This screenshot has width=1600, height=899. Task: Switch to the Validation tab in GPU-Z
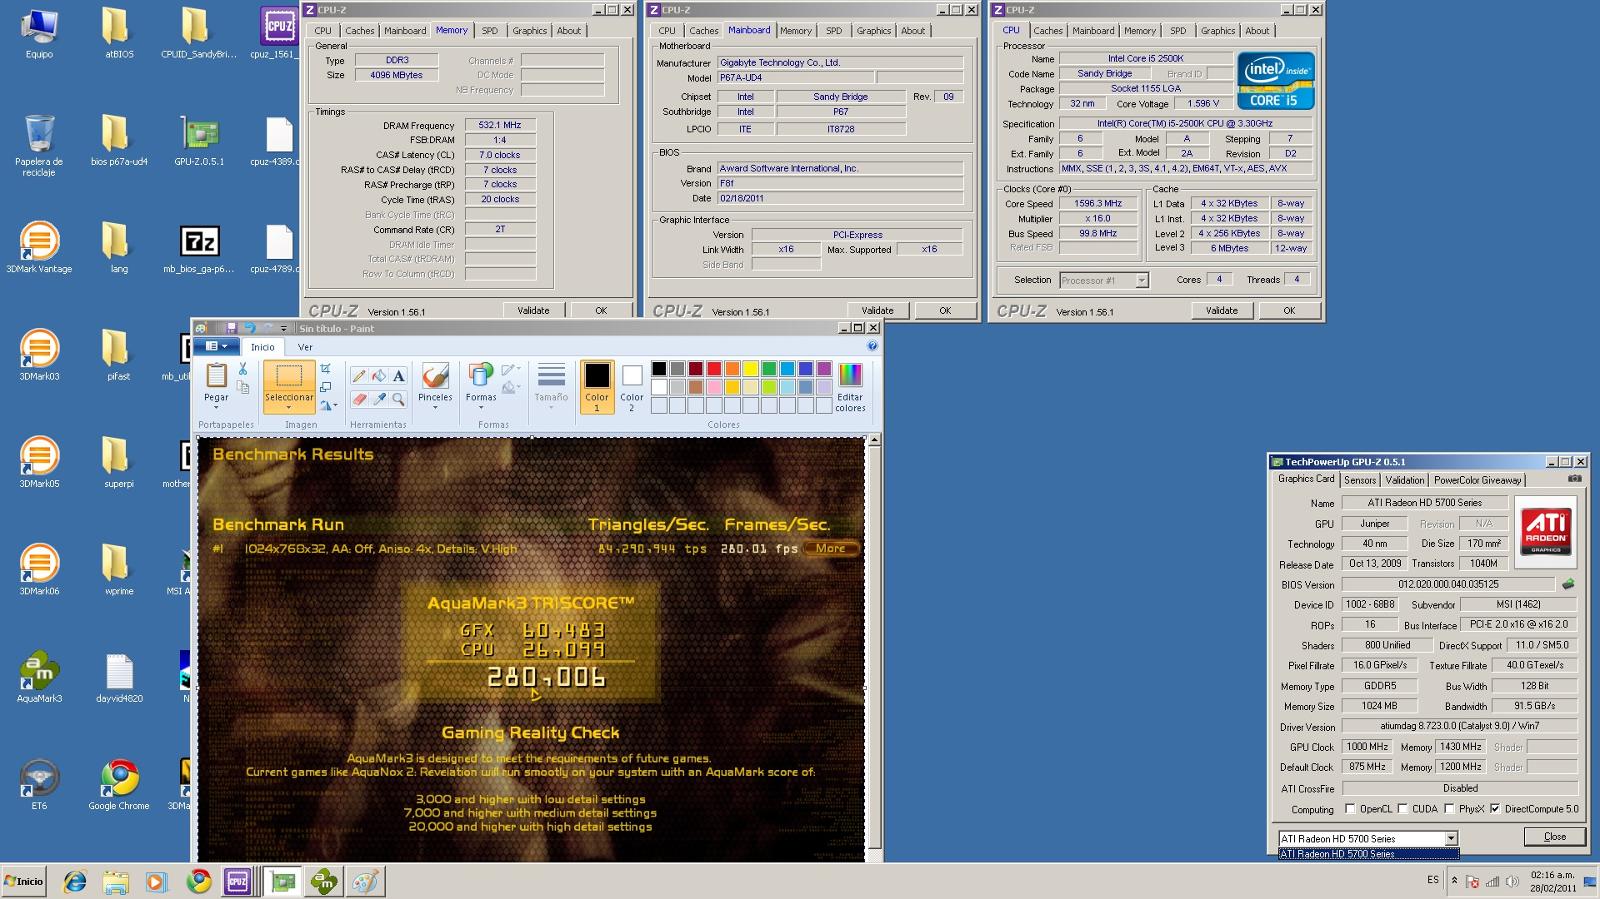1404,480
